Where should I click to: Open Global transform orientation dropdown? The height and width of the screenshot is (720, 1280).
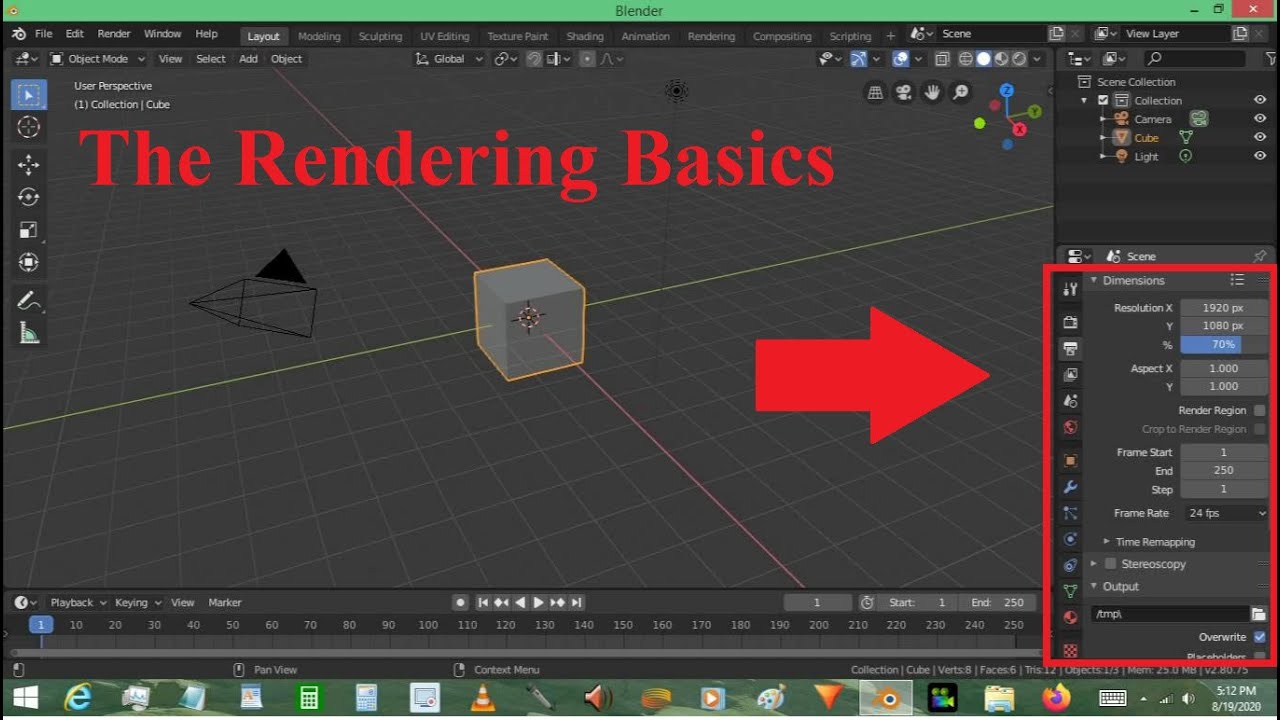pyautogui.click(x=450, y=59)
